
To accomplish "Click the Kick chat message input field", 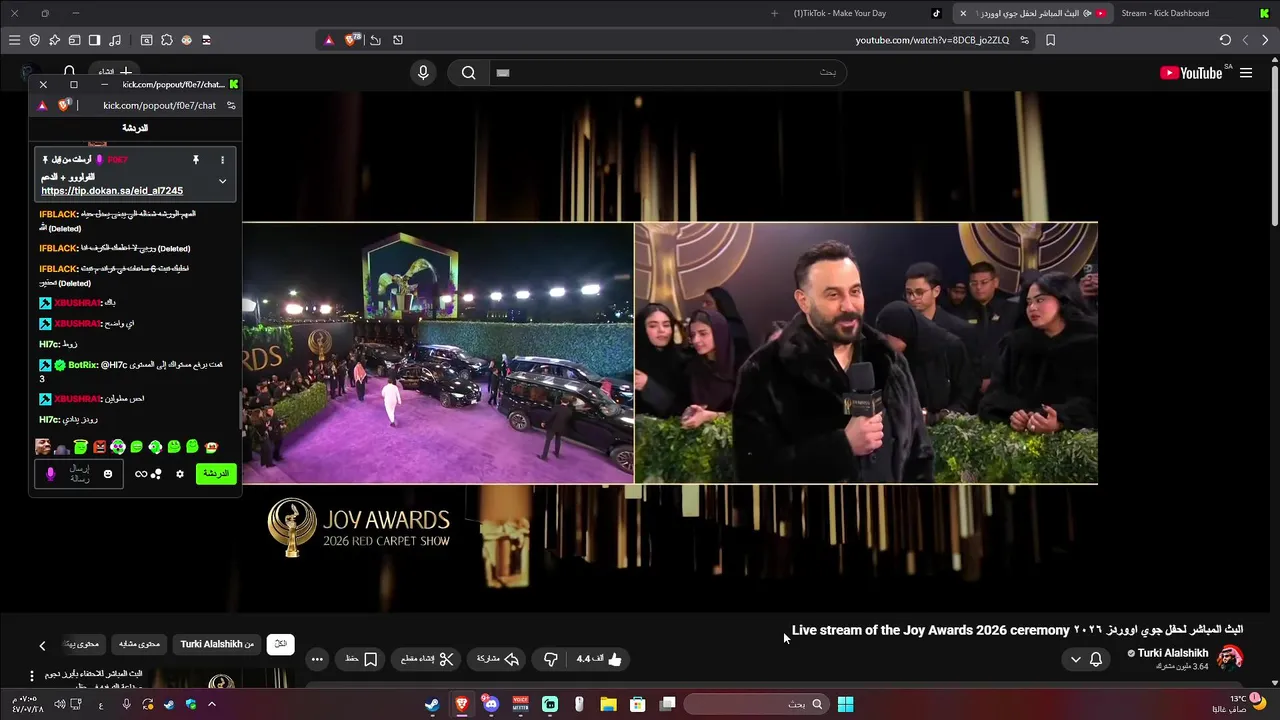I will click(x=80, y=474).
